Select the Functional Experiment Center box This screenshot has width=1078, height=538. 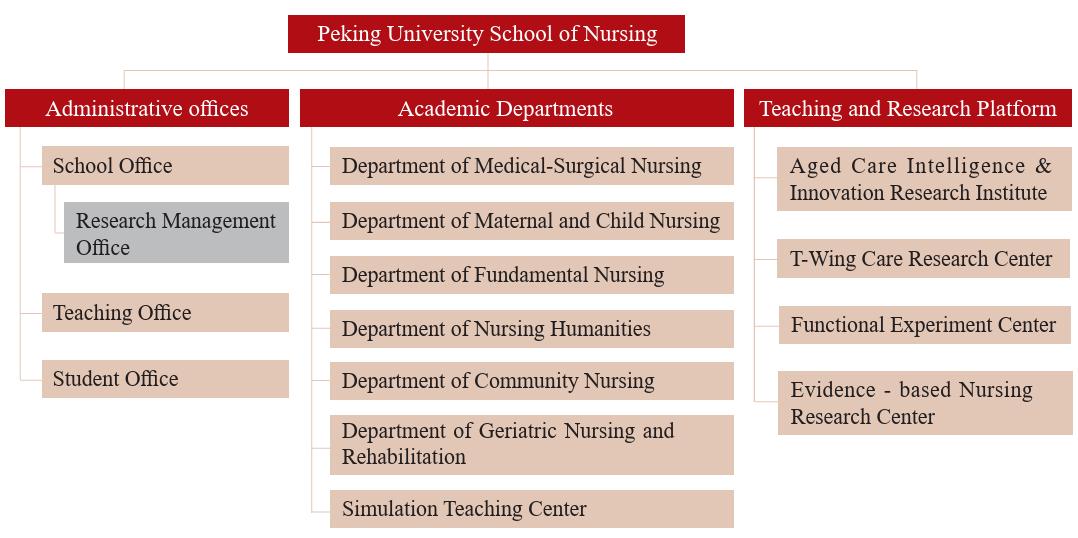click(x=925, y=324)
